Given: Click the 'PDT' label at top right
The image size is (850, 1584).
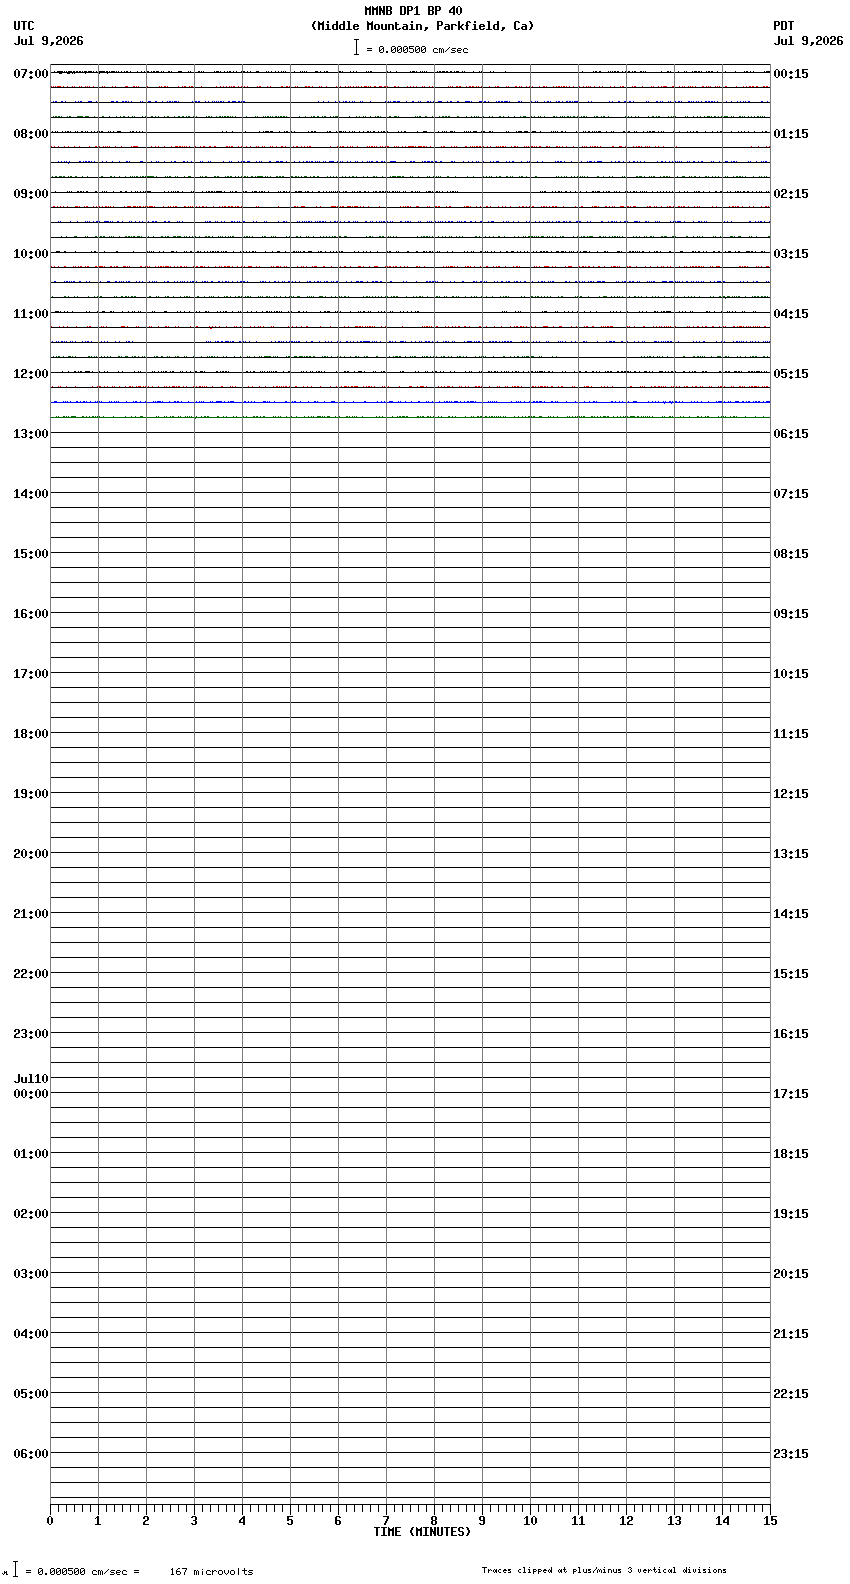Looking at the screenshot, I should tap(784, 26).
